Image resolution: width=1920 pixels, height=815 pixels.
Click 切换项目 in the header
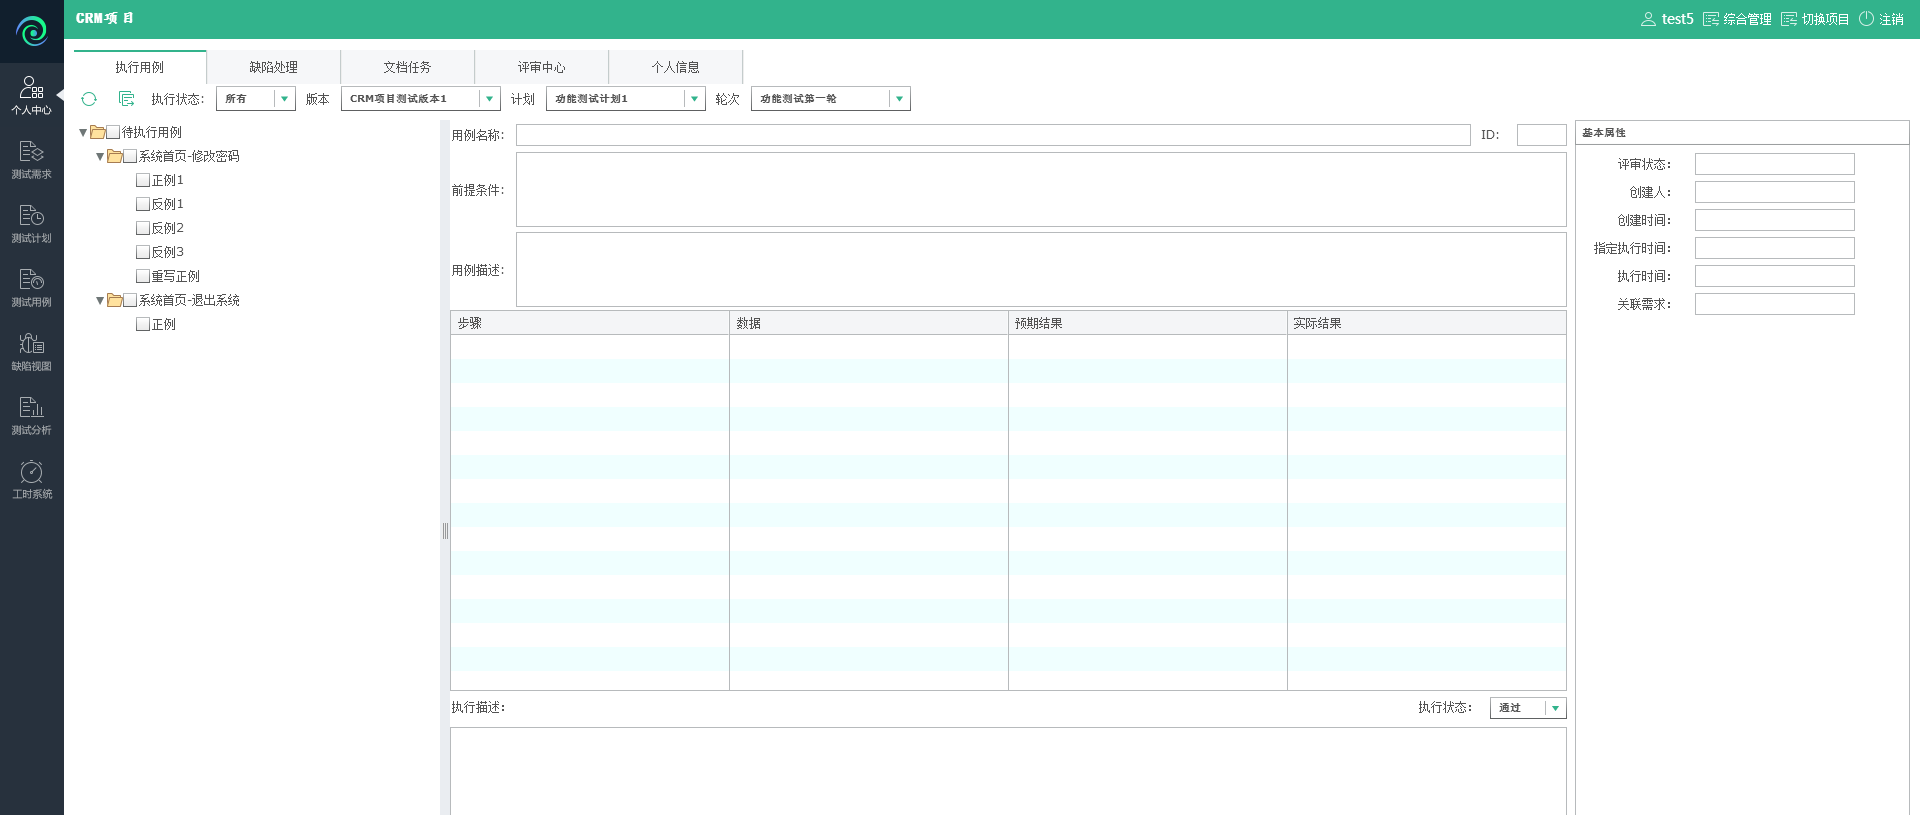point(1815,19)
